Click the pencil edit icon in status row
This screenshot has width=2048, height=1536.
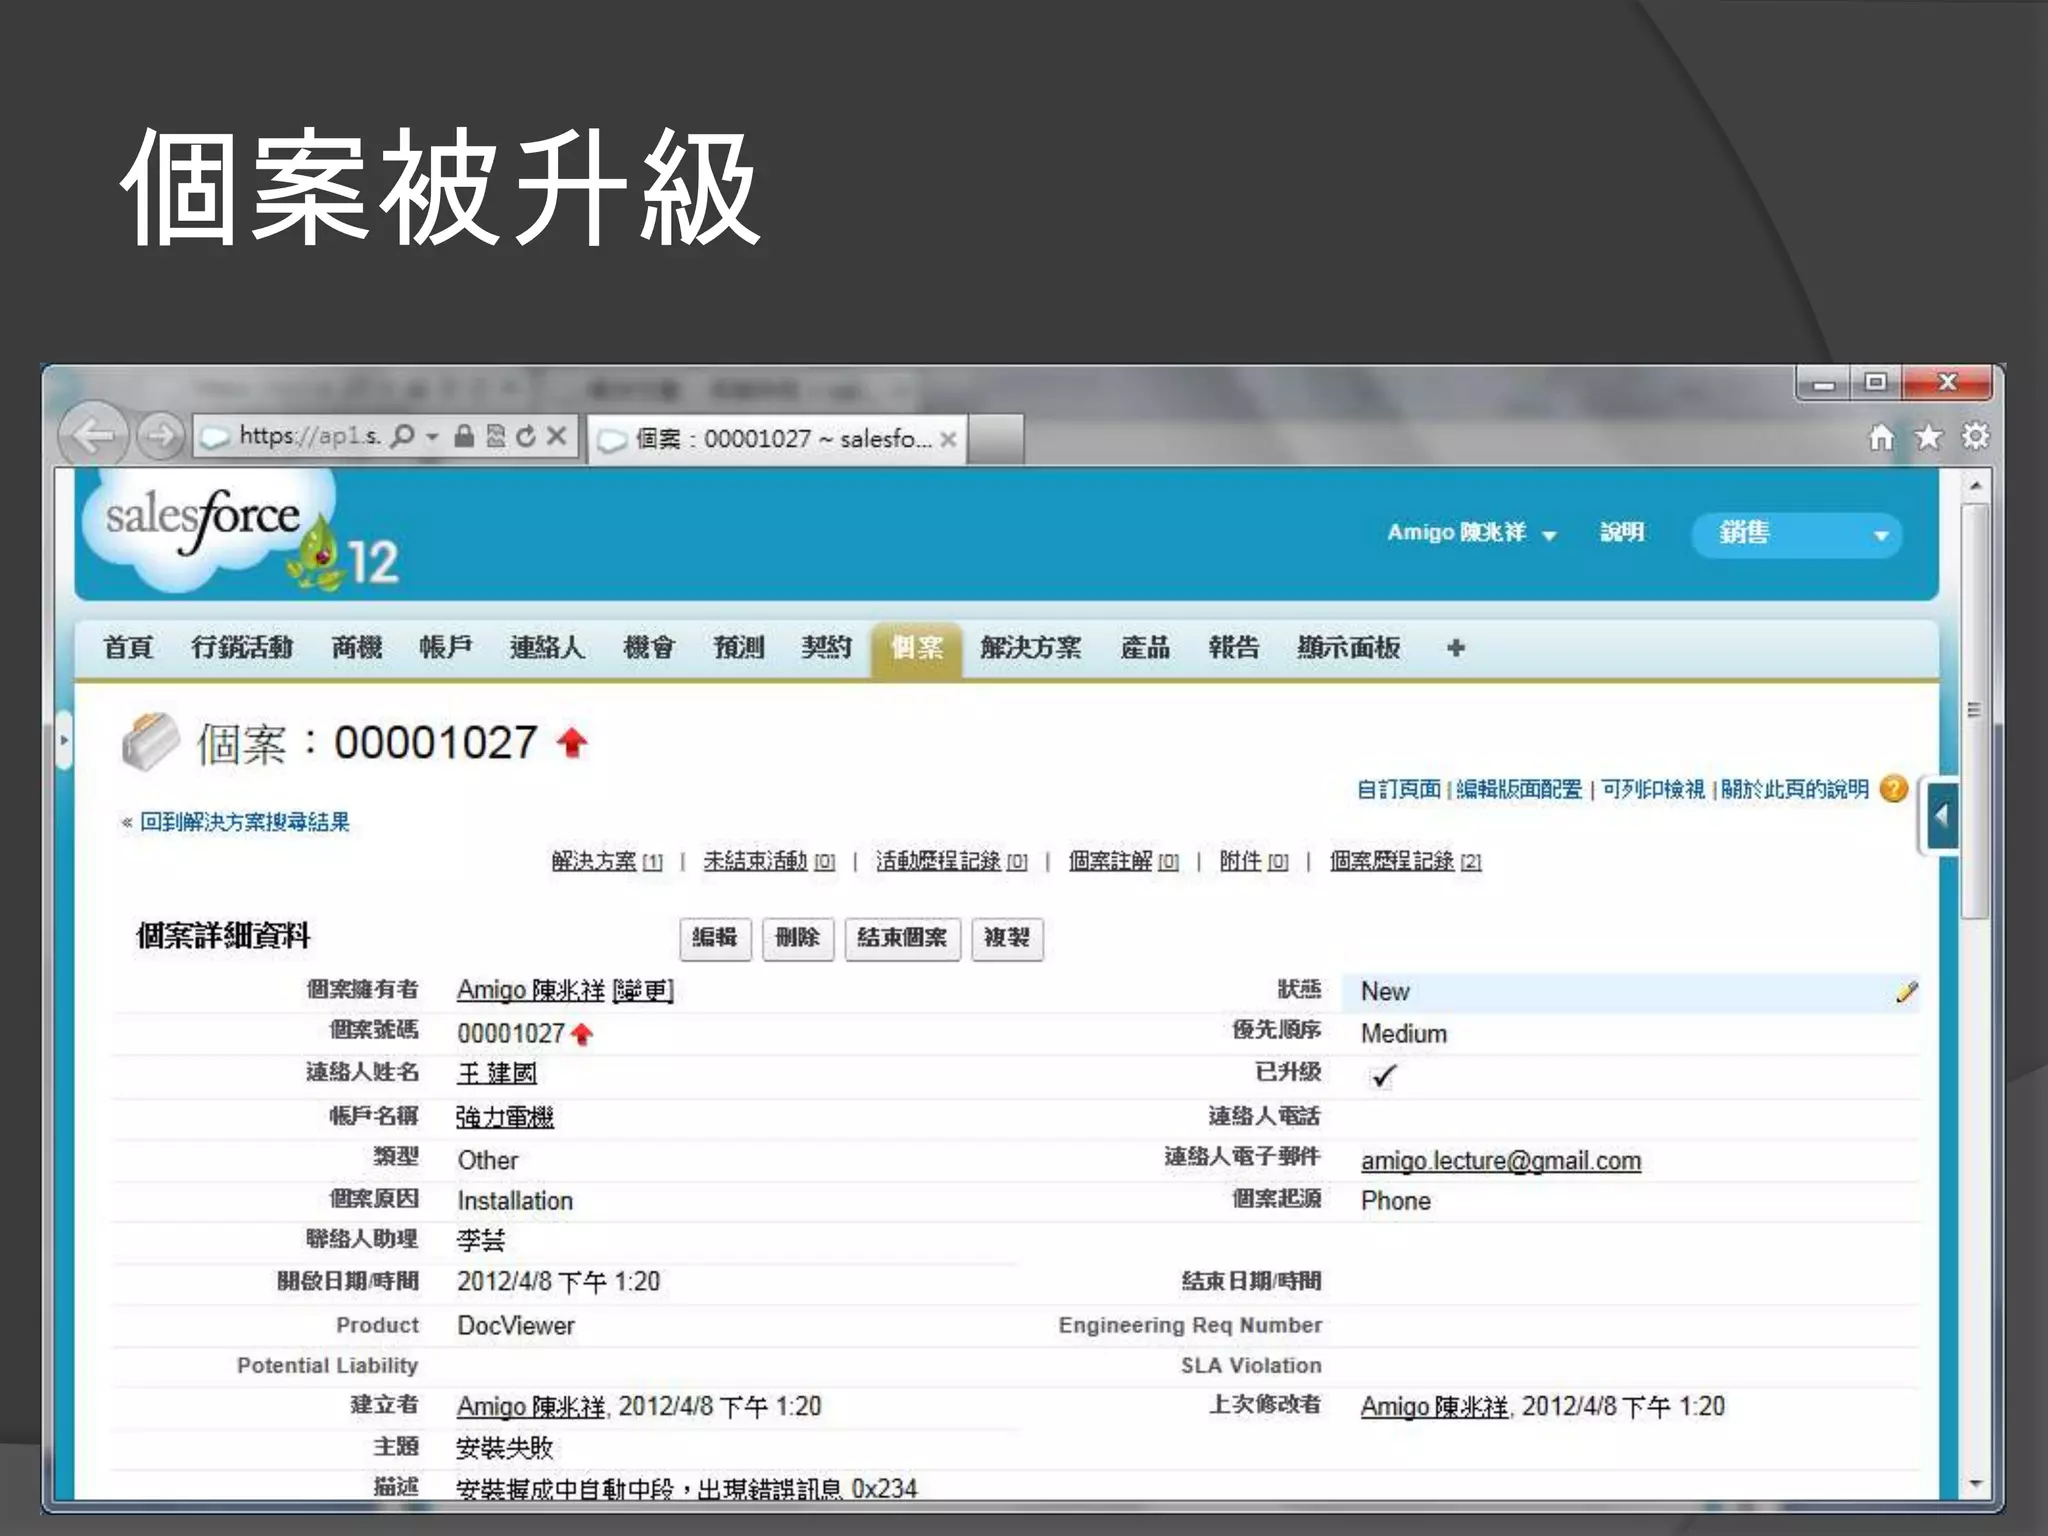(x=1906, y=992)
